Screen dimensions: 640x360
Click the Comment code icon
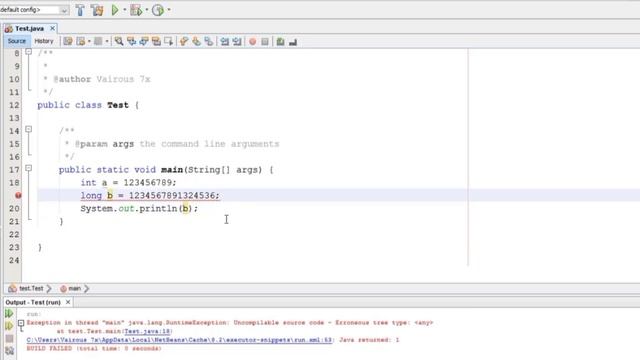point(280,41)
